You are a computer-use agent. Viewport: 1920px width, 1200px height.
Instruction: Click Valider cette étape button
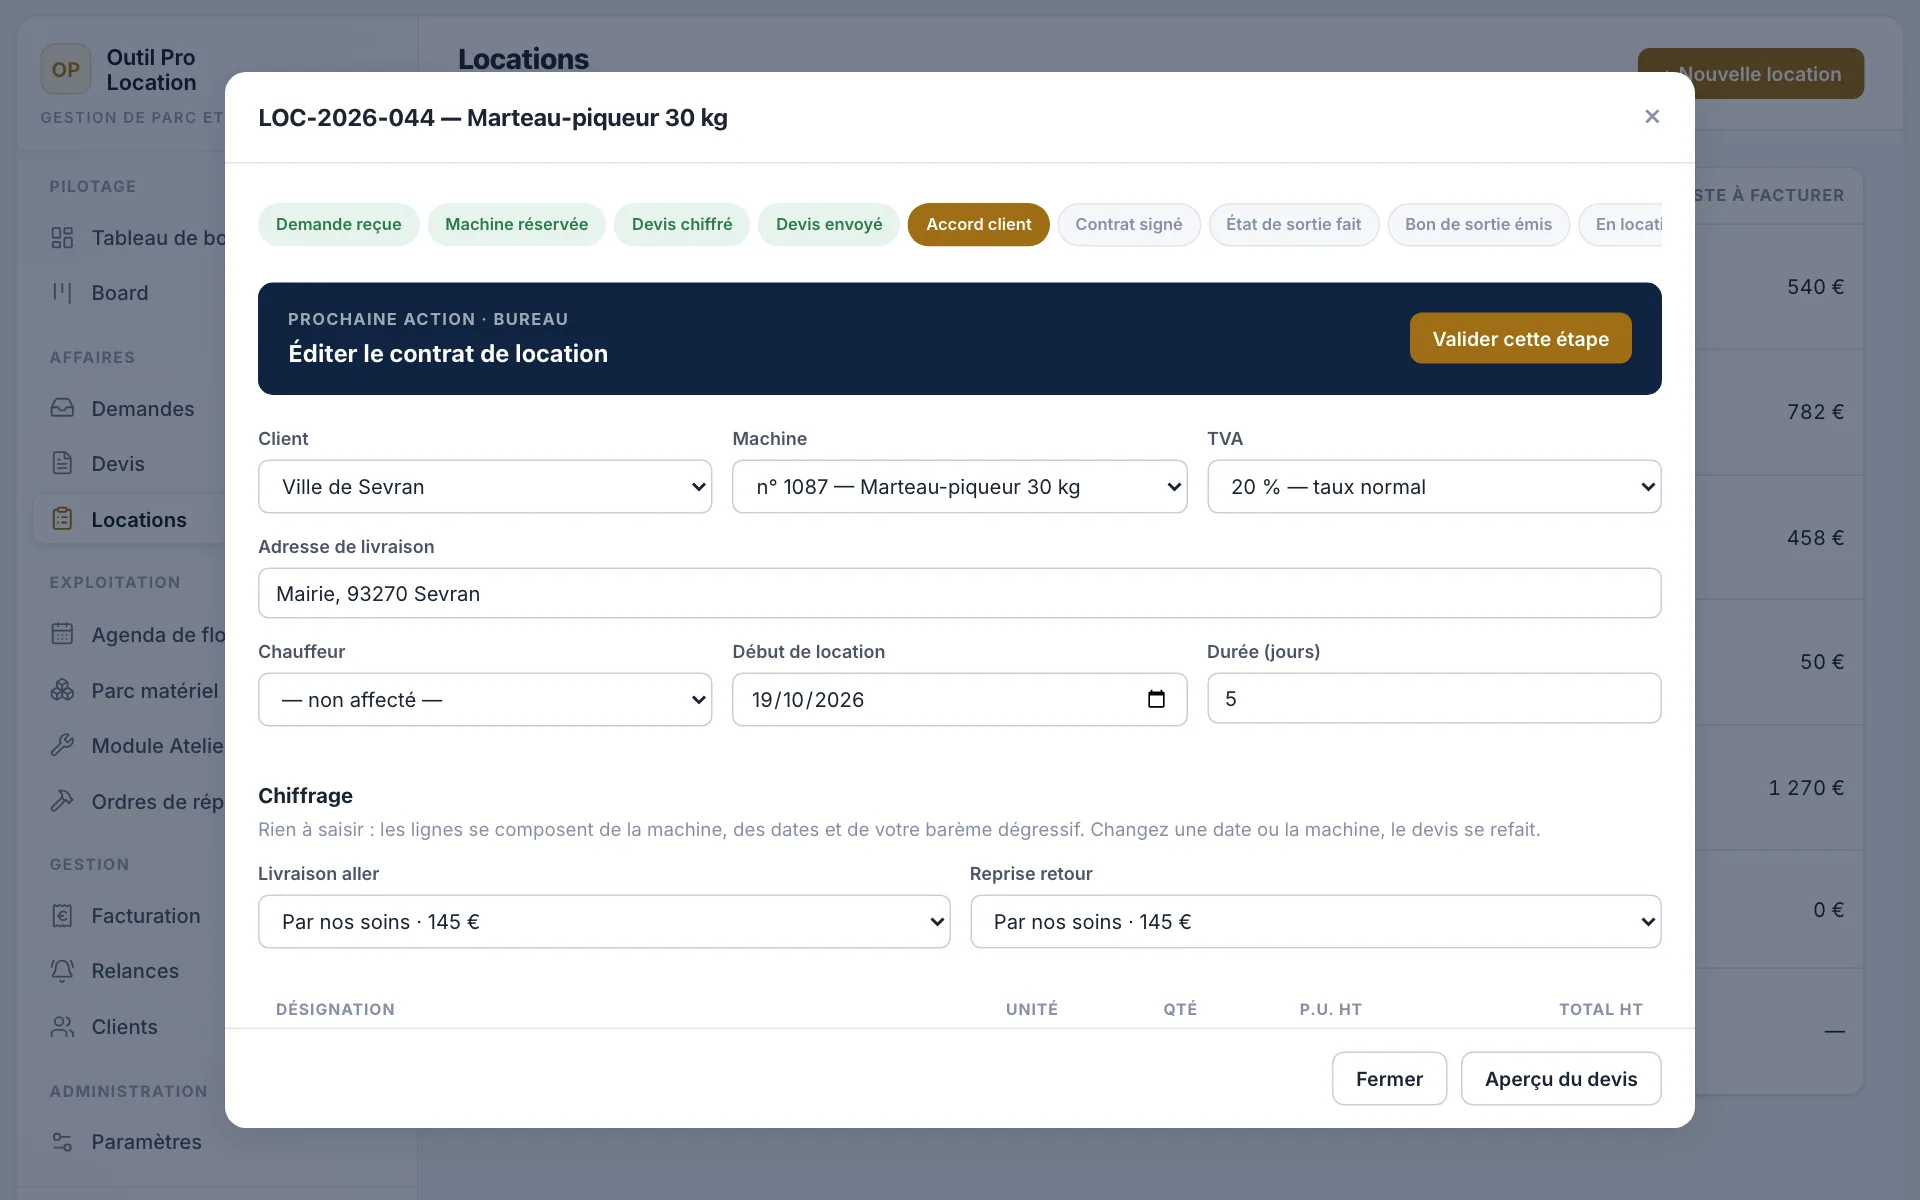click(x=1520, y=339)
